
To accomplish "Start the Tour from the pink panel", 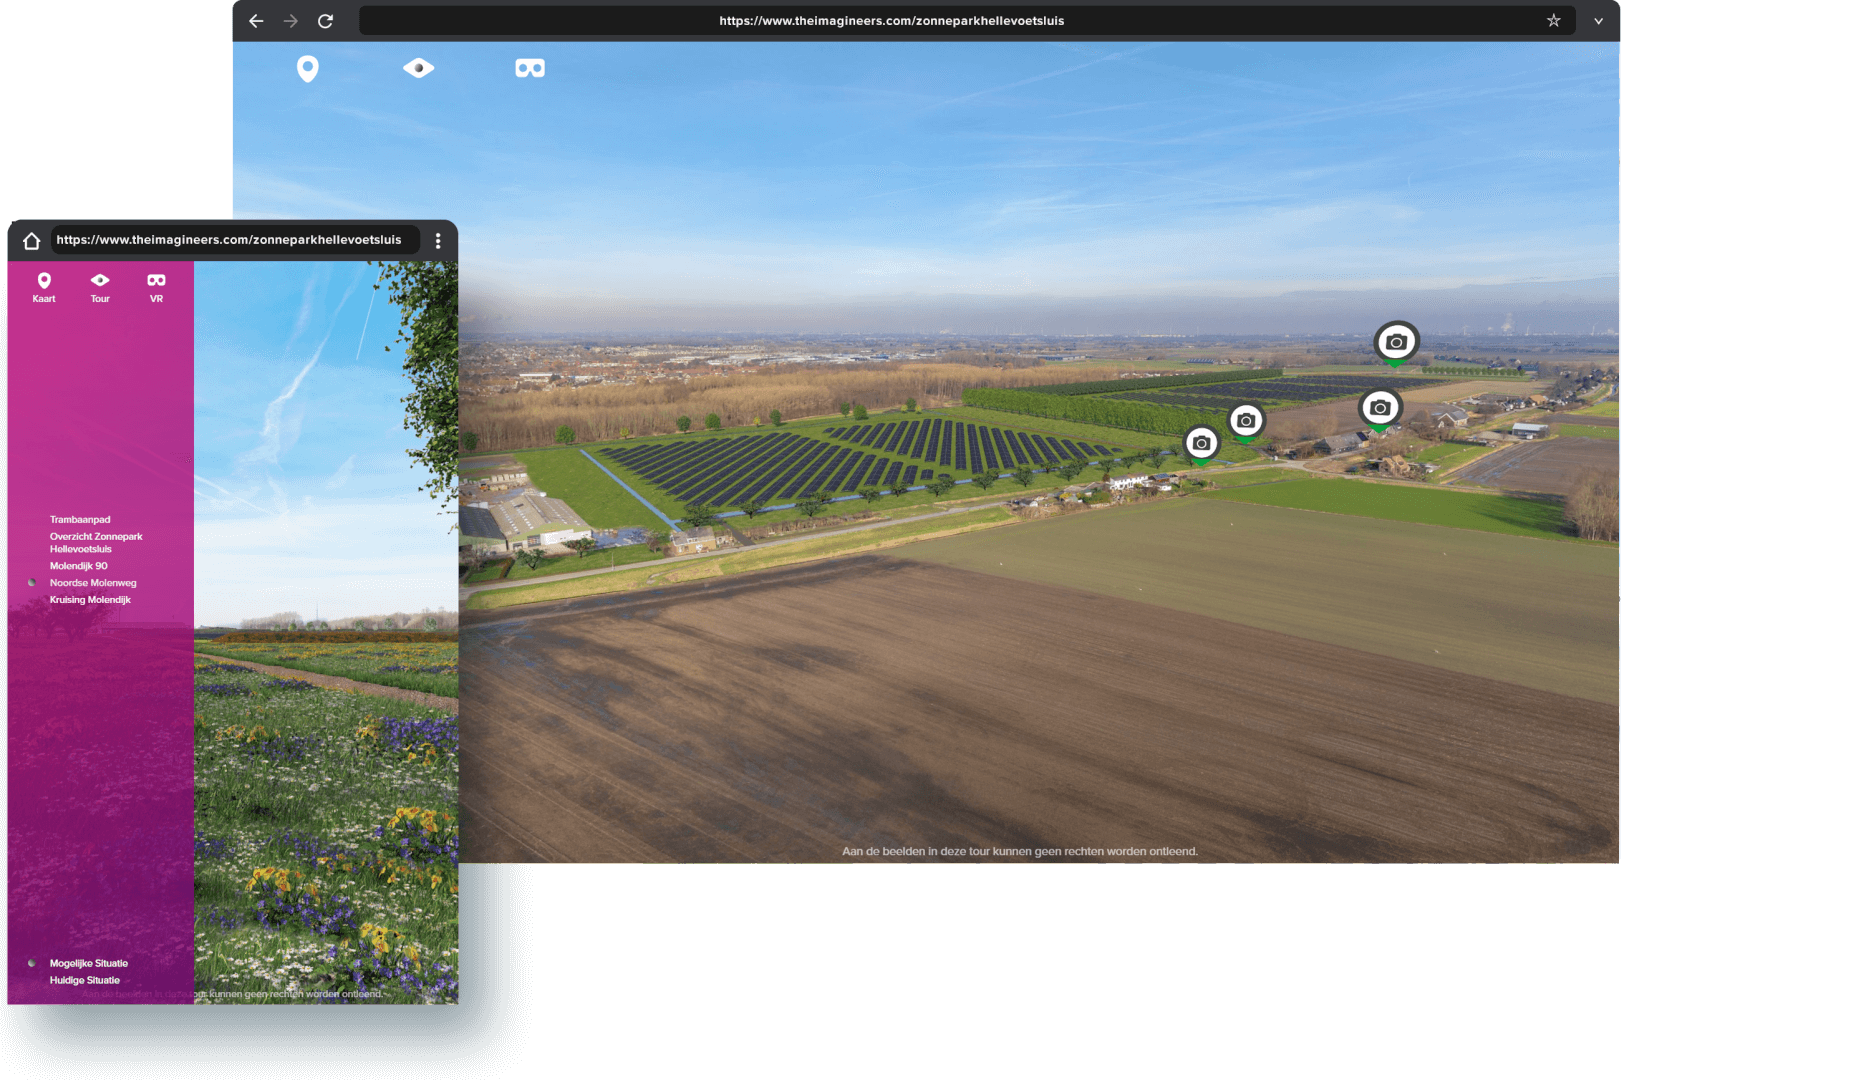I will click(100, 286).
